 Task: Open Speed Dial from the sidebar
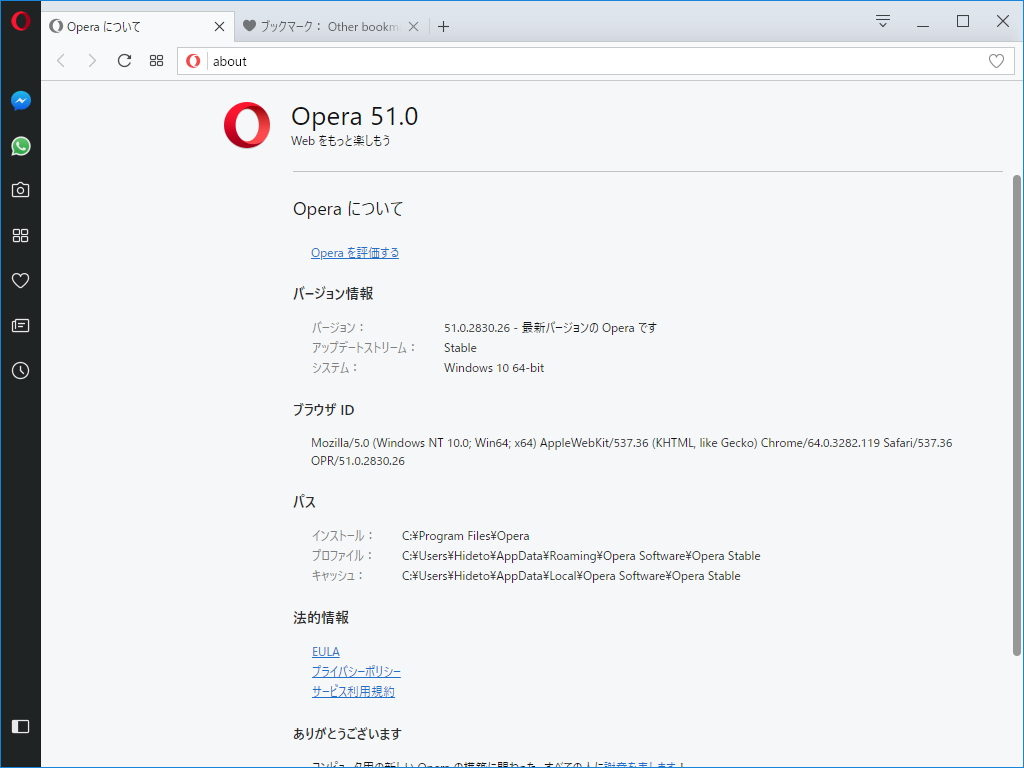tap(20, 235)
